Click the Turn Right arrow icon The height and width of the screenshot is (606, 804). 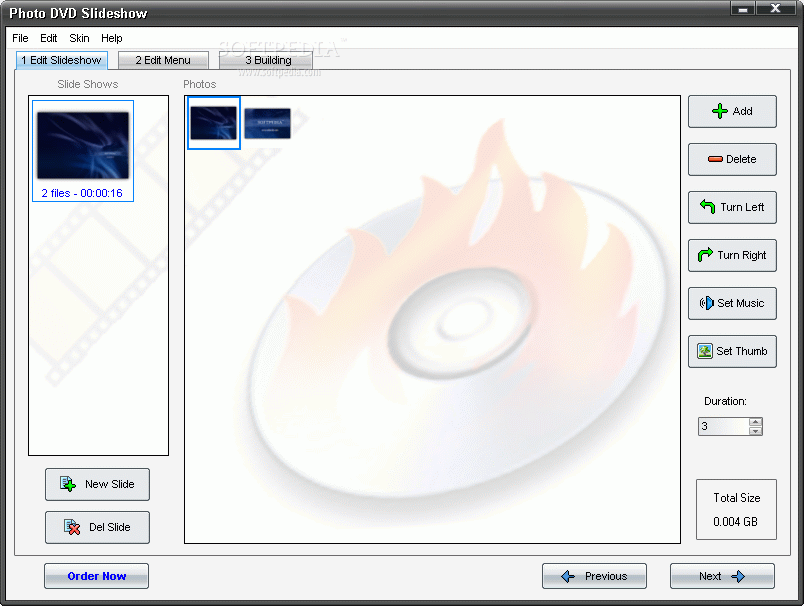[705, 254]
